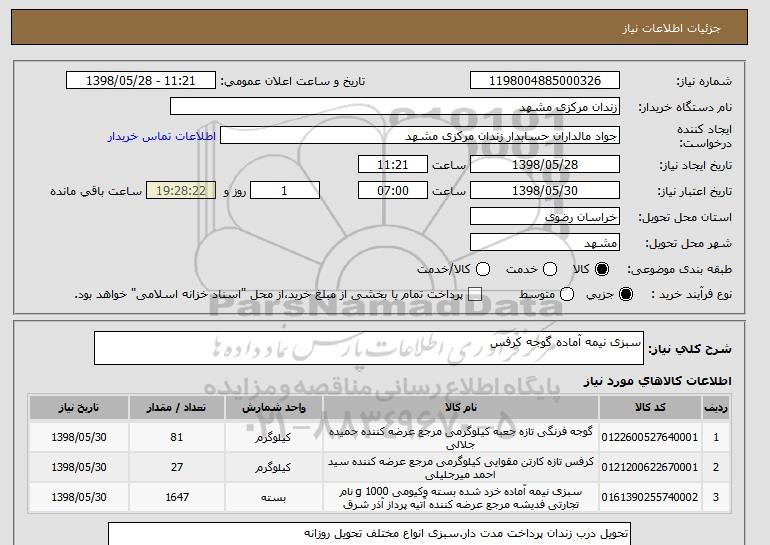Click item code 0122600527640001
Viewport: 770px width, 545px height.
(x=650, y=437)
